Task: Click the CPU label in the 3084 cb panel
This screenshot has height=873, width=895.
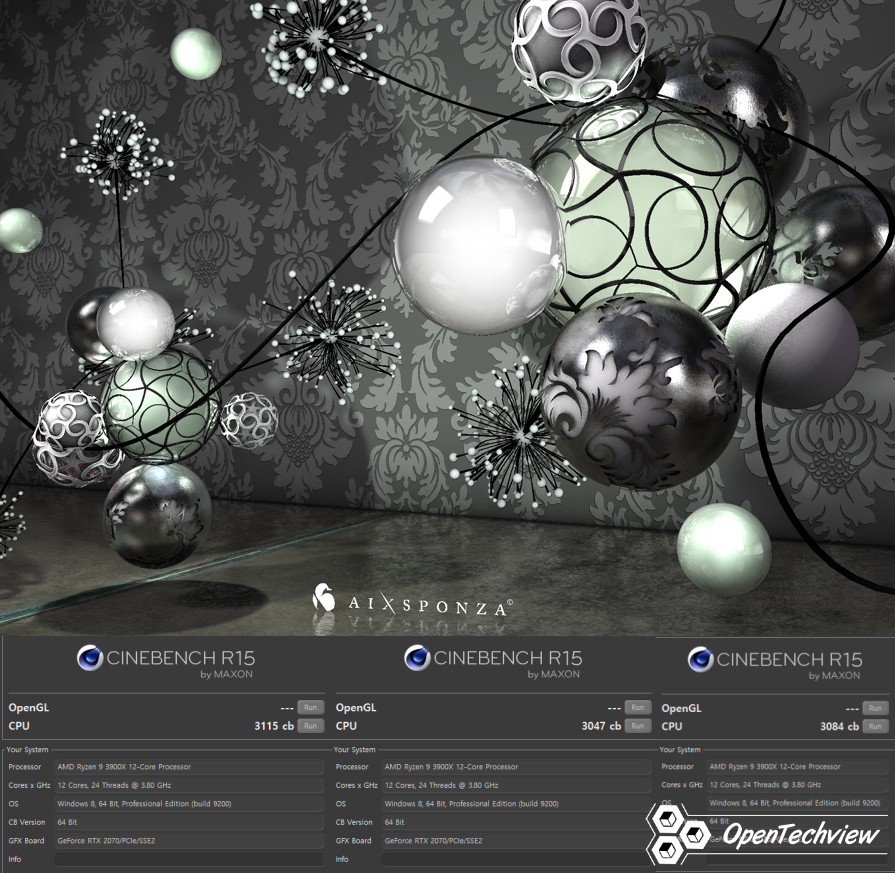Action: click(x=672, y=726)
